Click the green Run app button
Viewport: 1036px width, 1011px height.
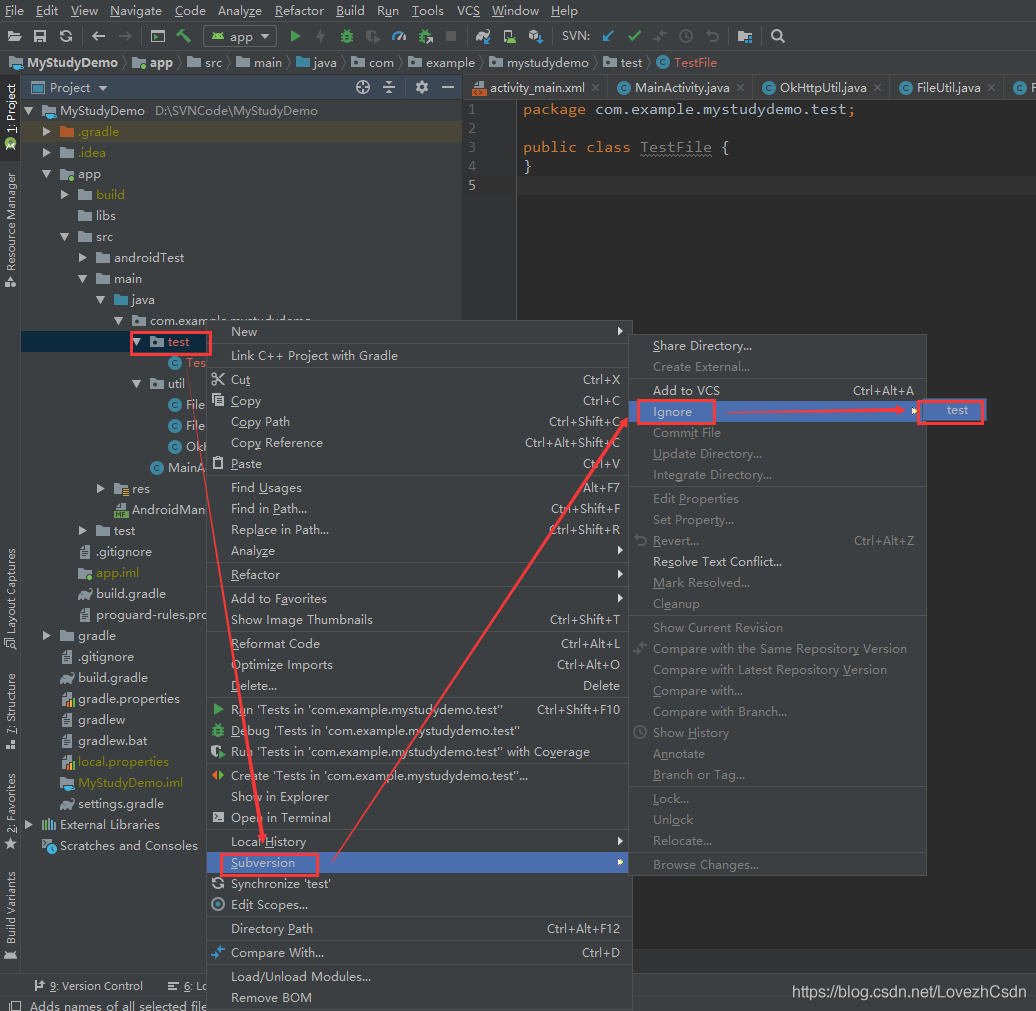click(295, 36)
